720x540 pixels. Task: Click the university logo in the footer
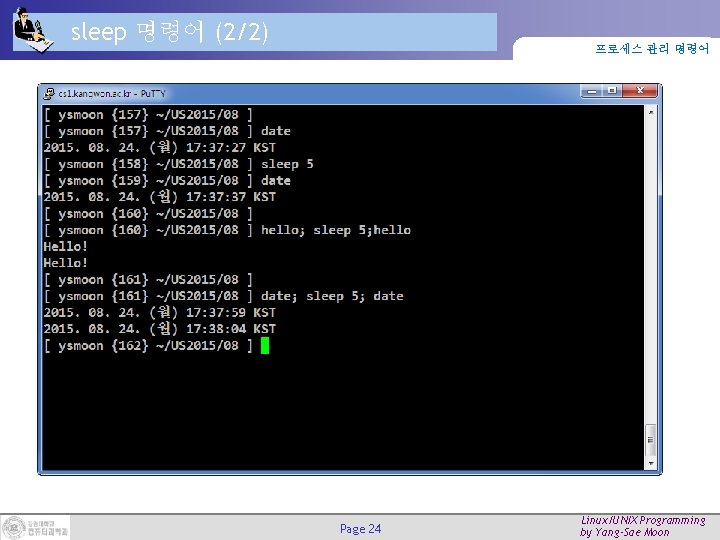[35, 528]
